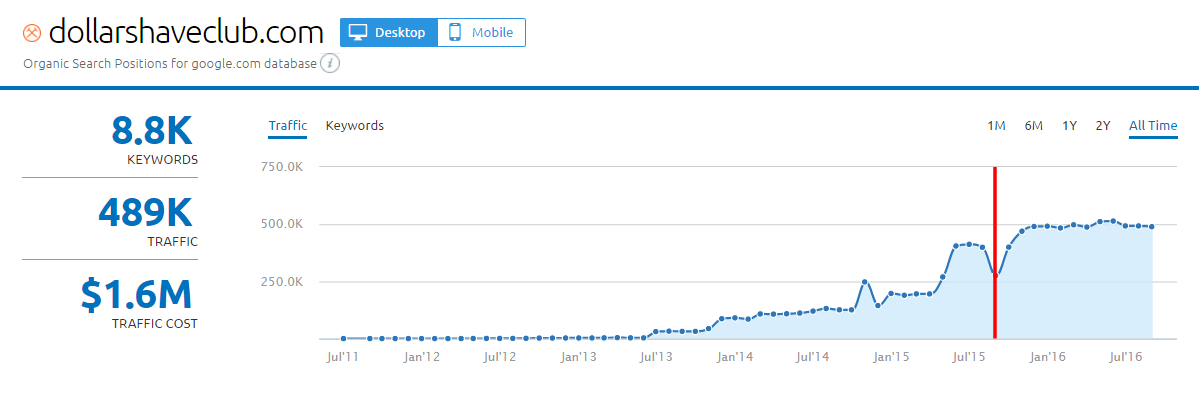Open the info icon after google.com database
The width and height of the screenshot is (1199, 417).
click(330, 64)
